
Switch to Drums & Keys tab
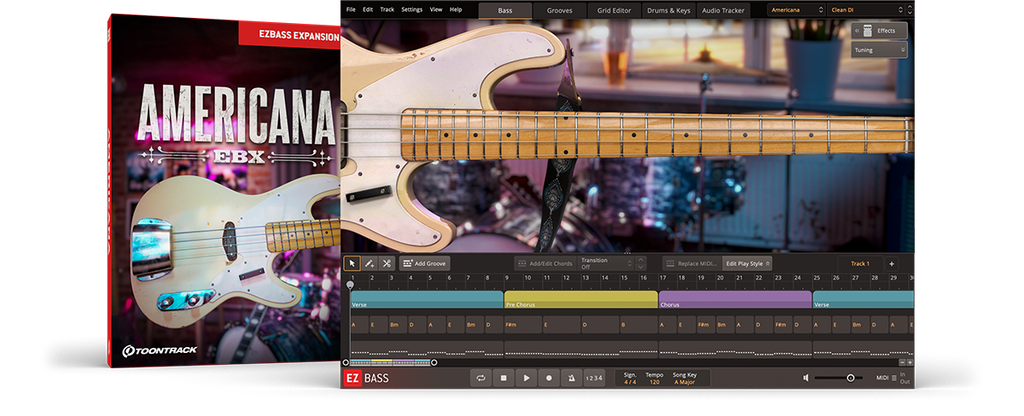coord(669,10)
